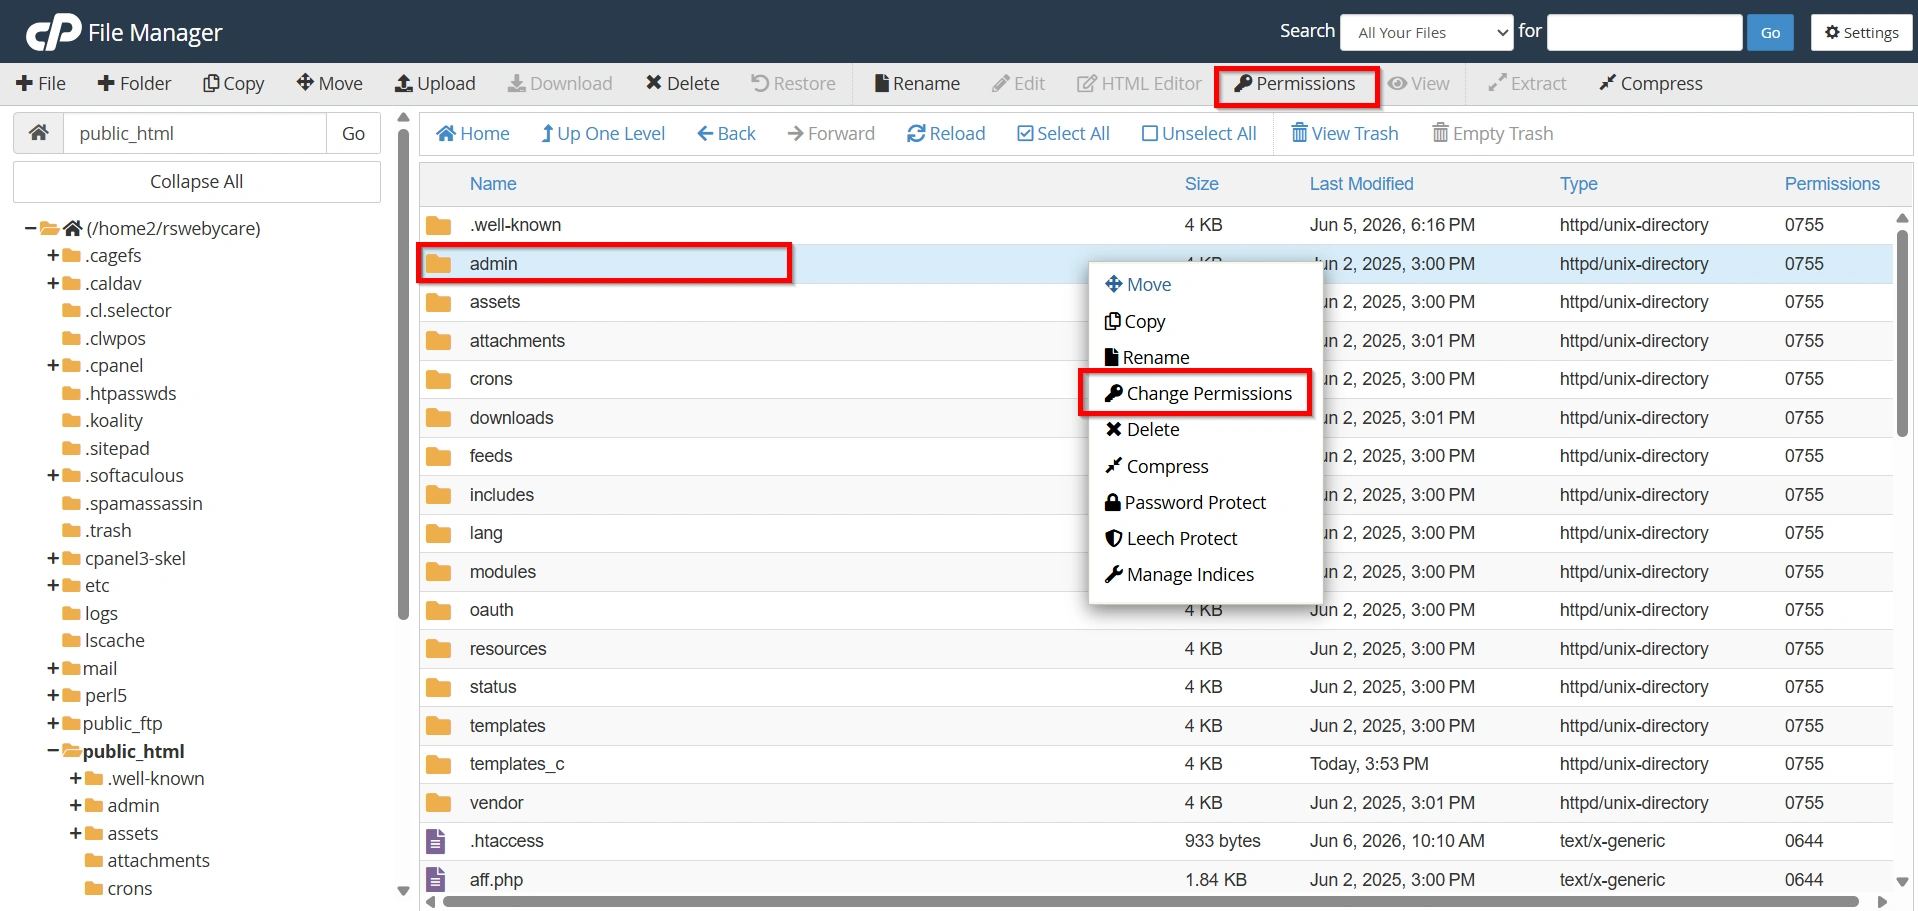Viewport: 1918px width, 911px height.
Task: Select Change Permissions in context menu
Action: pos(1198,393)
